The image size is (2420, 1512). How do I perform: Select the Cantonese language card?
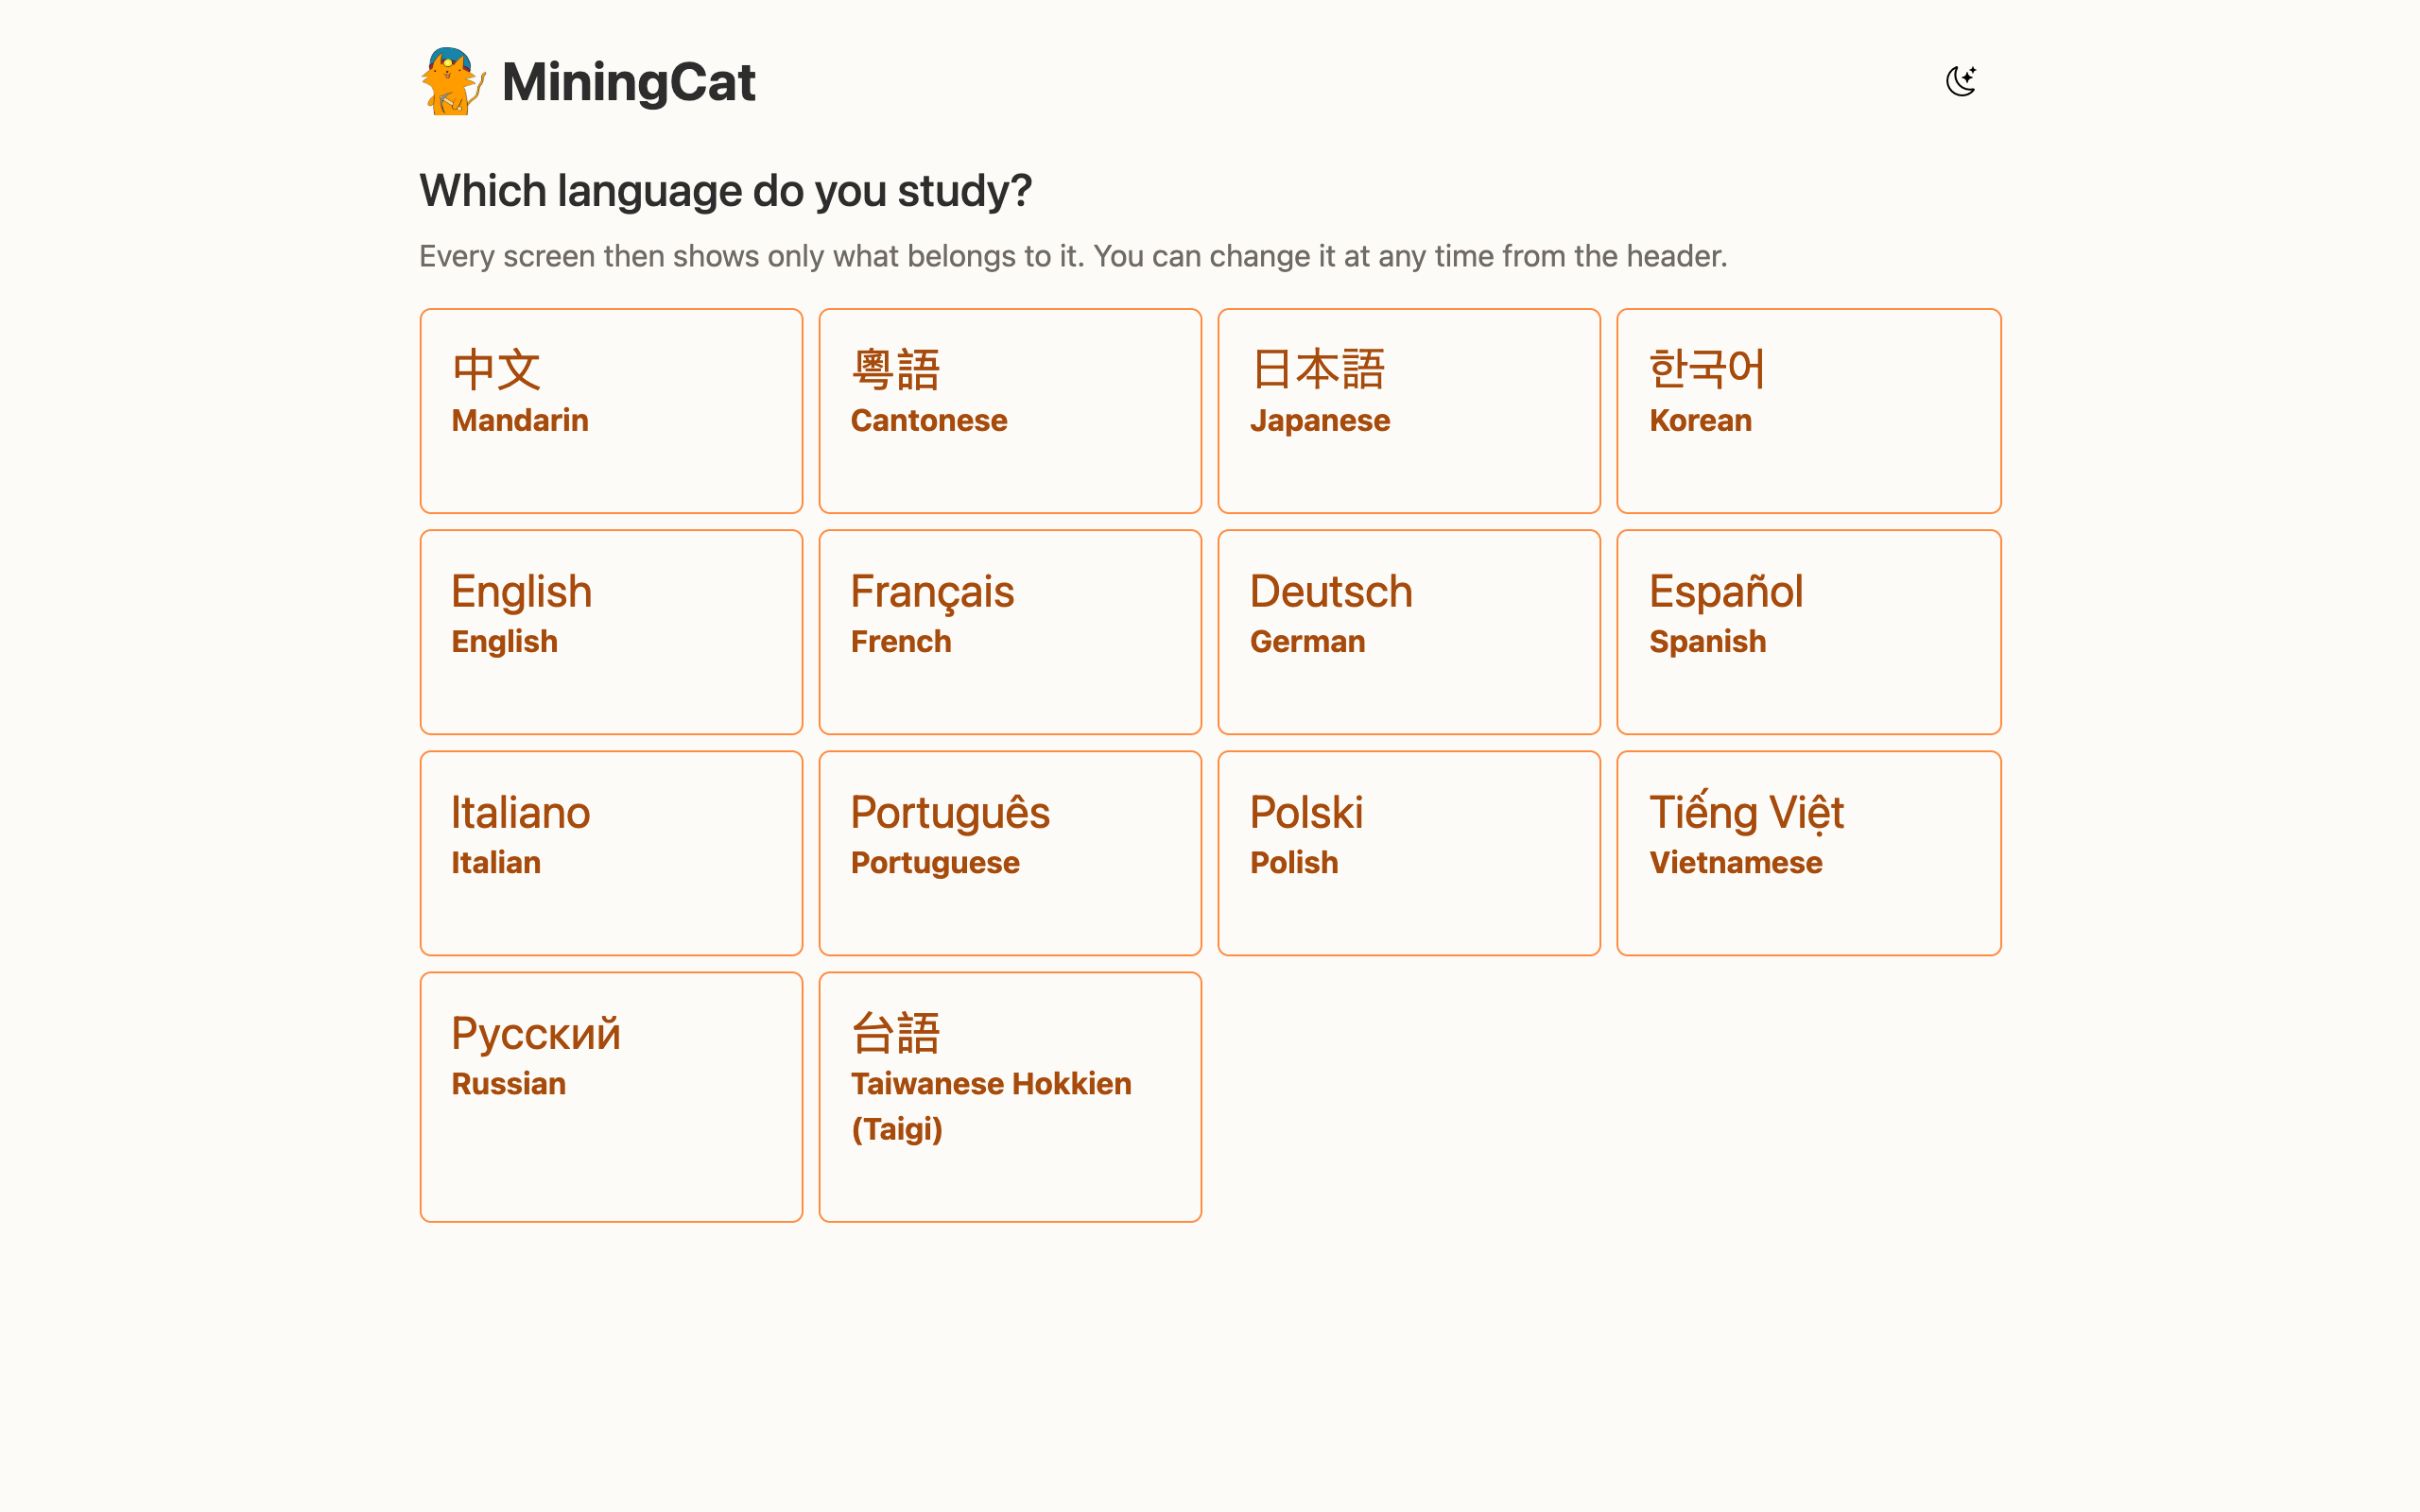[x=1010, y=411]
